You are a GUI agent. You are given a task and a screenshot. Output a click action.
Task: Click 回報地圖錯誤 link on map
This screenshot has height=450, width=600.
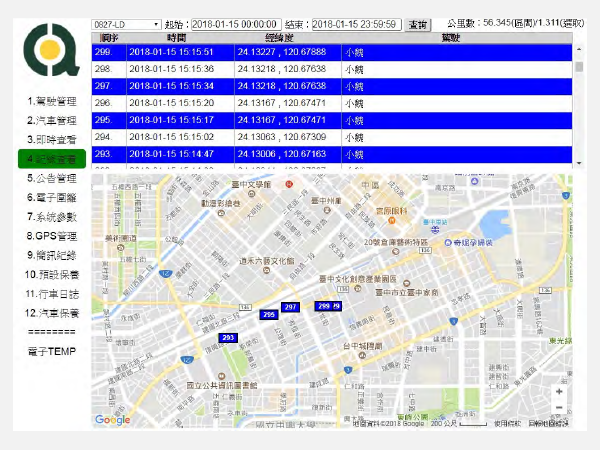click(x=549, y=423)
